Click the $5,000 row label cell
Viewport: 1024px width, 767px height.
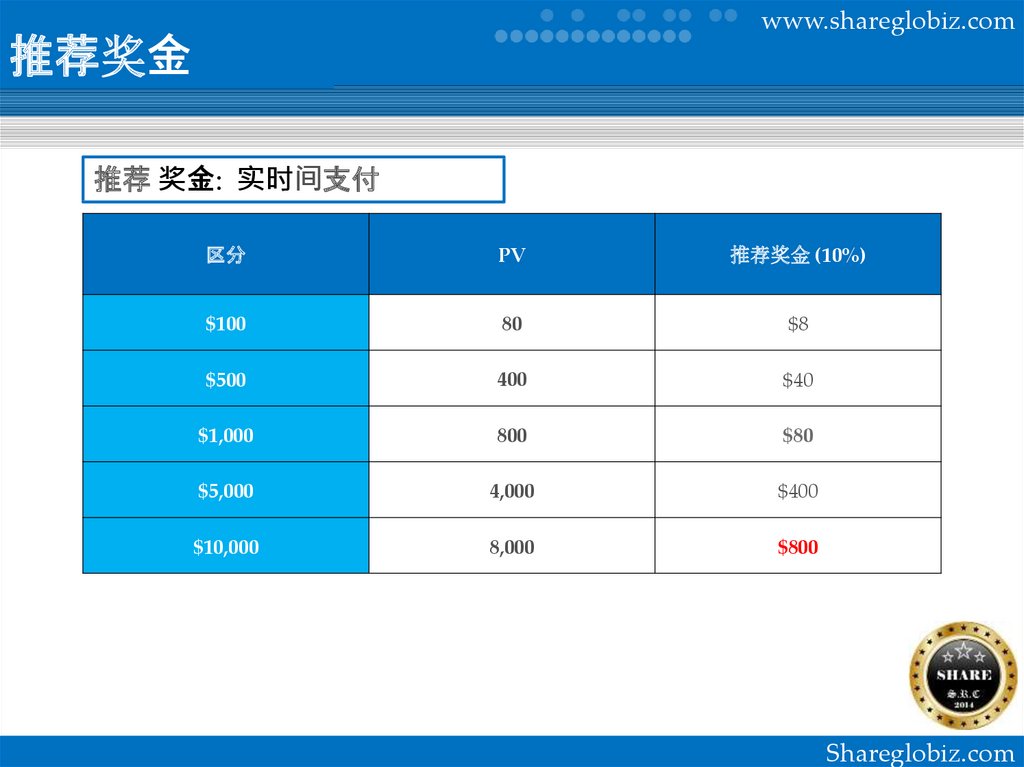click(x=225, y=491)
